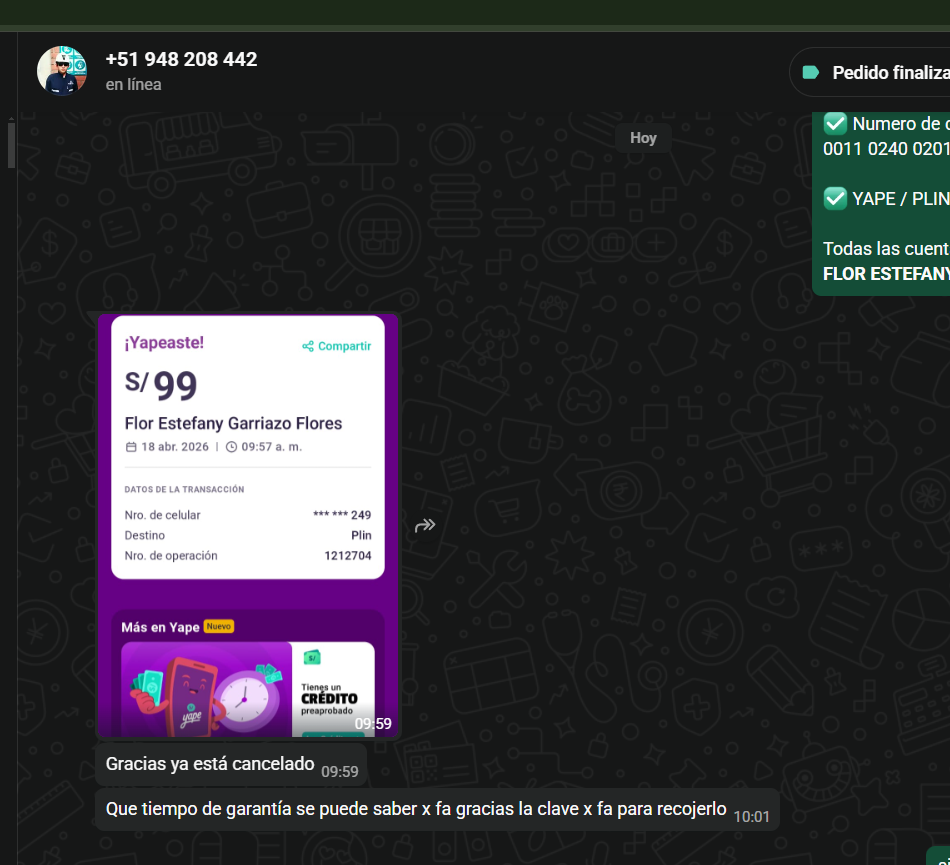The image size is (950, 865).
Task: Click the calendar icon by 18 abr. 2026
Action: pos(131,447)
